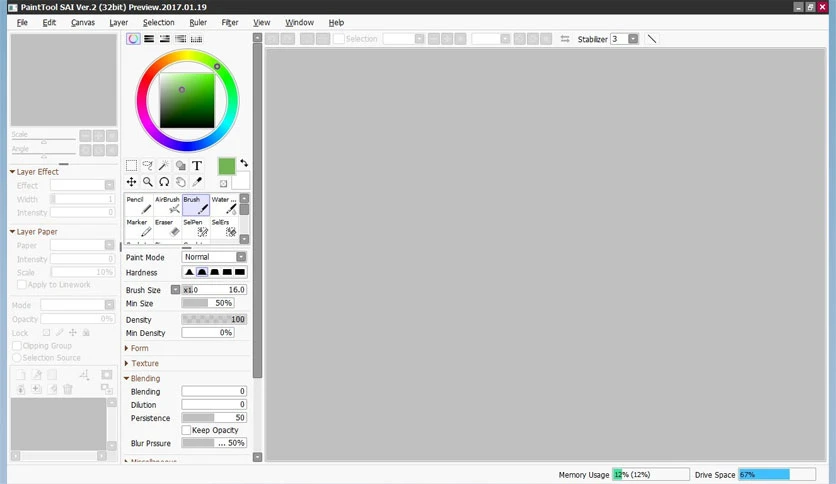Open the Stabilizer dropdown
This screenshot has width=836, height=484.
pos(633,39)
